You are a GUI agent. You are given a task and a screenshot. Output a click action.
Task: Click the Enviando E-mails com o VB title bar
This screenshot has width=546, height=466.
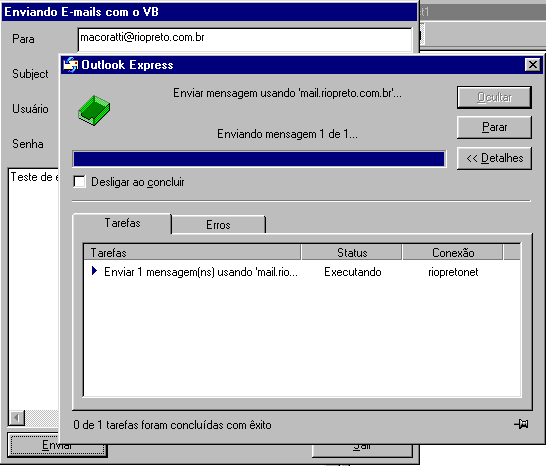point(210,12)
